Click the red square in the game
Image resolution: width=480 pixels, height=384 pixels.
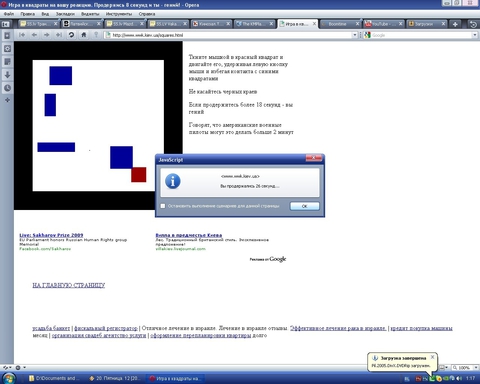tap(139, 175)
